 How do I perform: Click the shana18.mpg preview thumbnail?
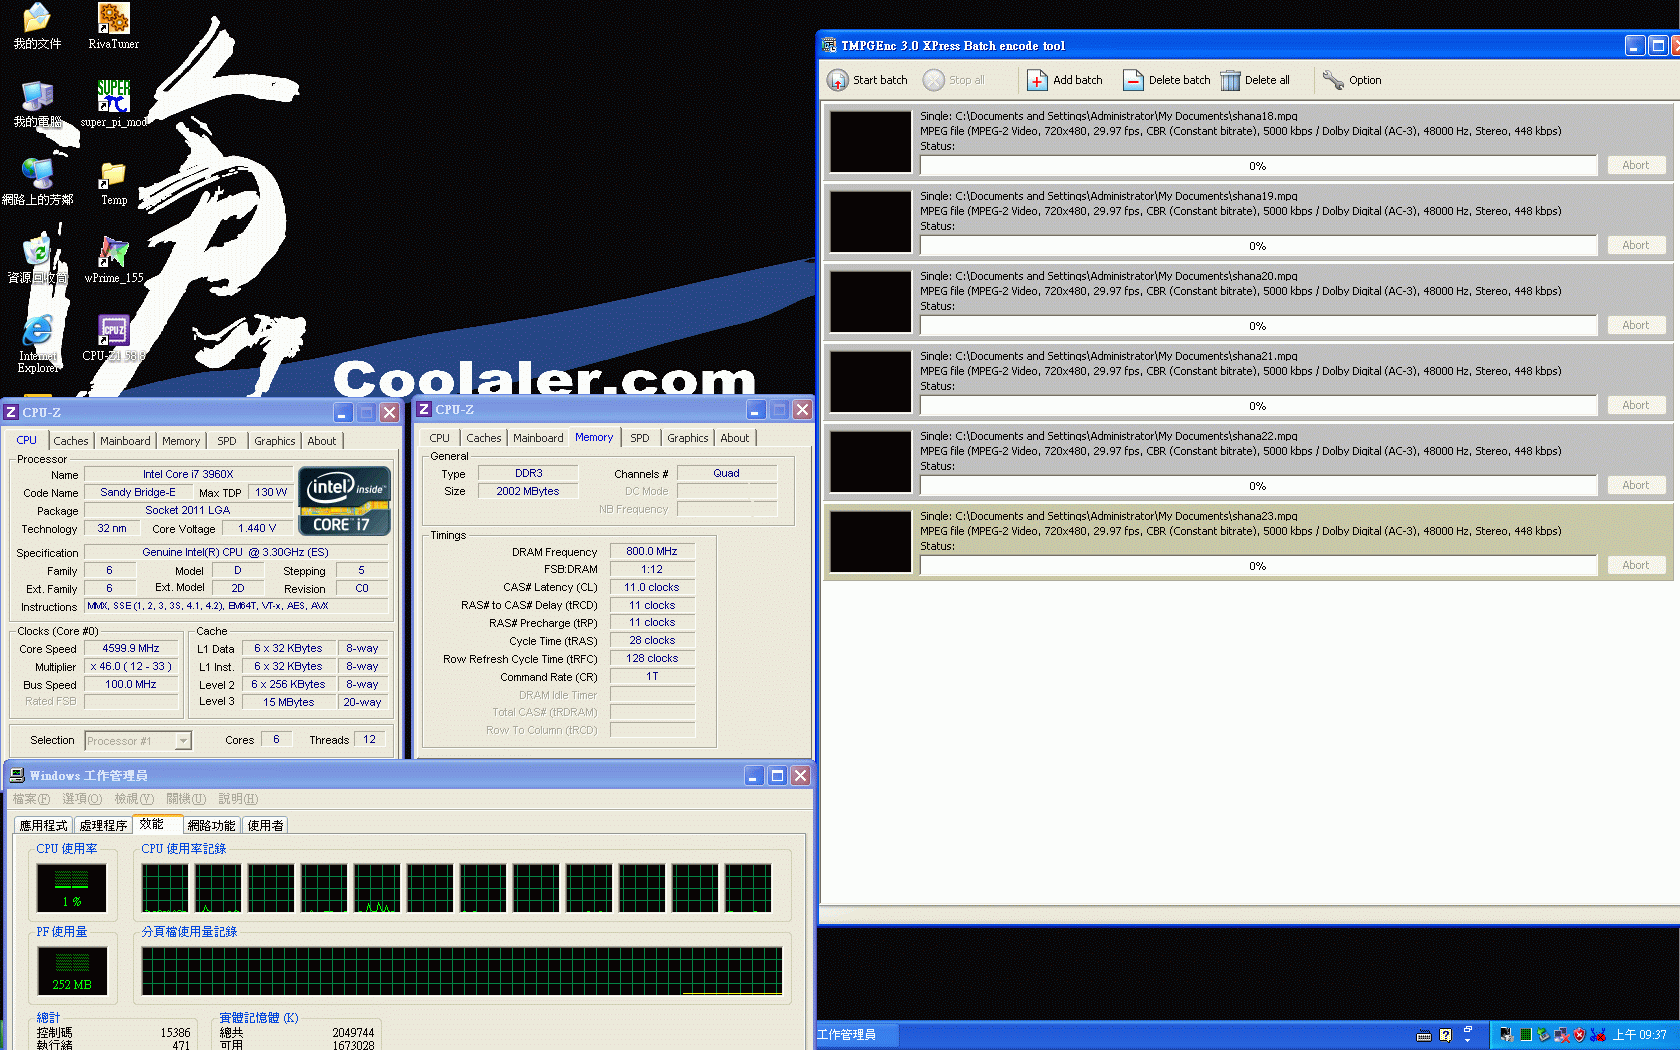click(871, 142)
